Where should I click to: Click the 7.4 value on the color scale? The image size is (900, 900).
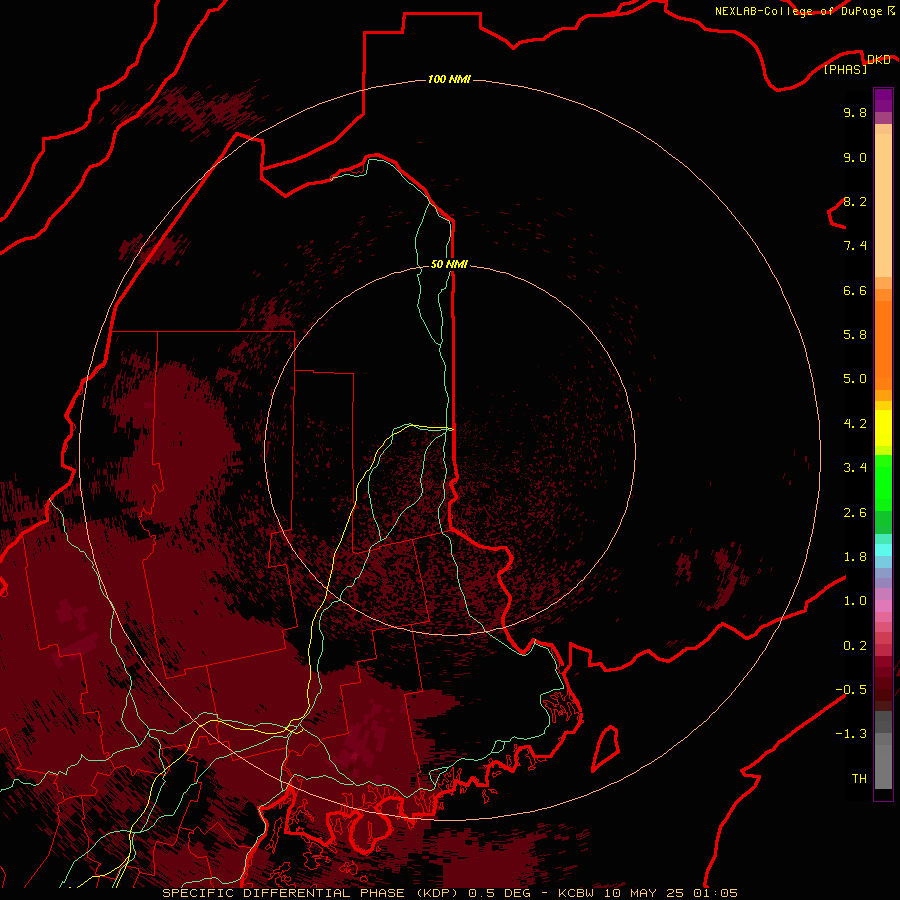coord(855,246)
